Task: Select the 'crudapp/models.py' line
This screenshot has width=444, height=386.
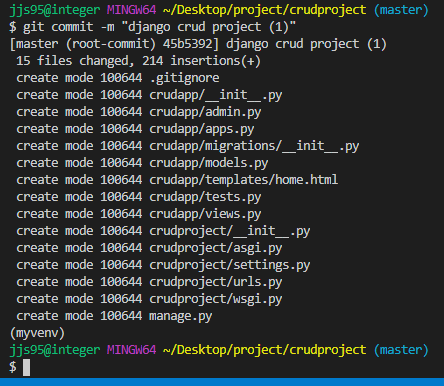Action: pos(142,163)
